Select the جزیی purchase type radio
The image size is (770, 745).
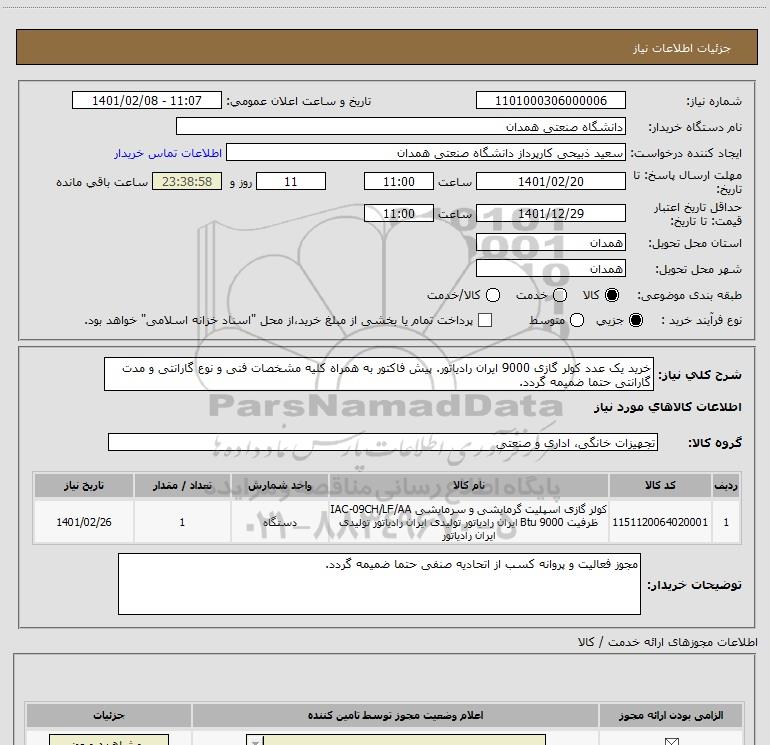coord(636,320)
